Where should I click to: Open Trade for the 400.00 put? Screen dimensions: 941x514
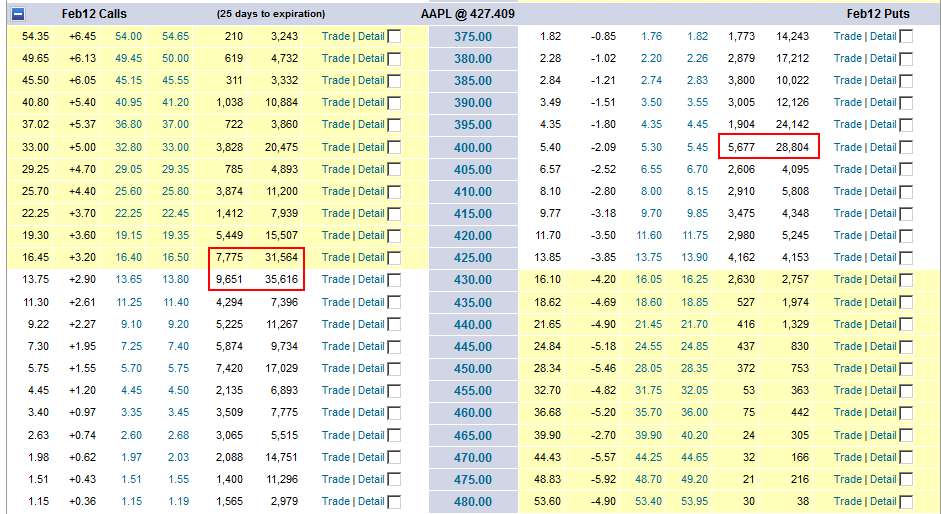click(847, 147)
